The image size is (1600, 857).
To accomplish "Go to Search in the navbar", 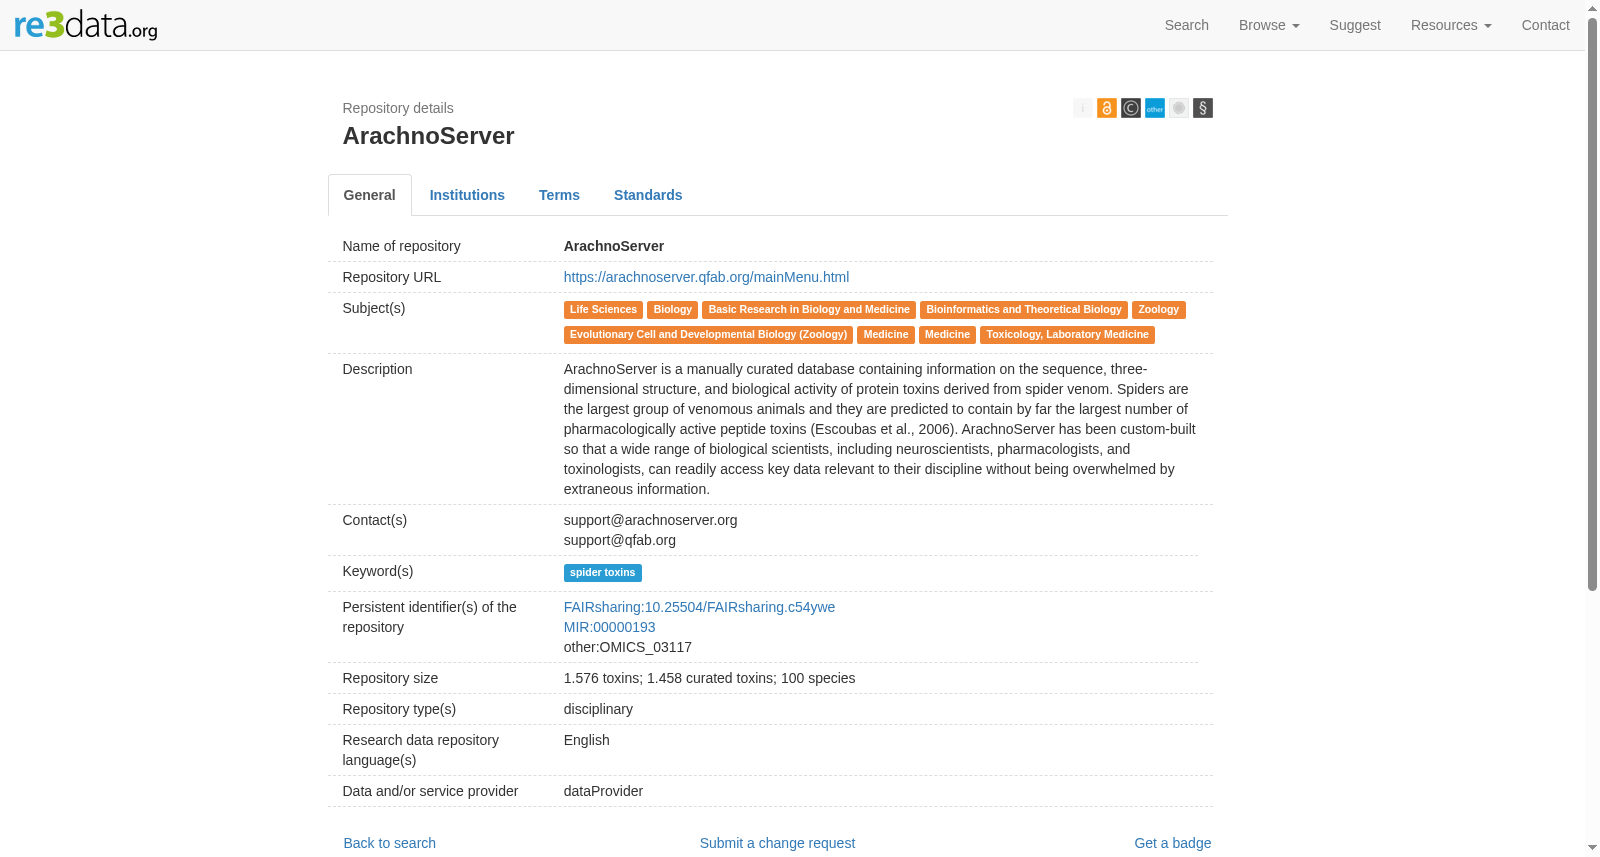I will pos(1187,25).
